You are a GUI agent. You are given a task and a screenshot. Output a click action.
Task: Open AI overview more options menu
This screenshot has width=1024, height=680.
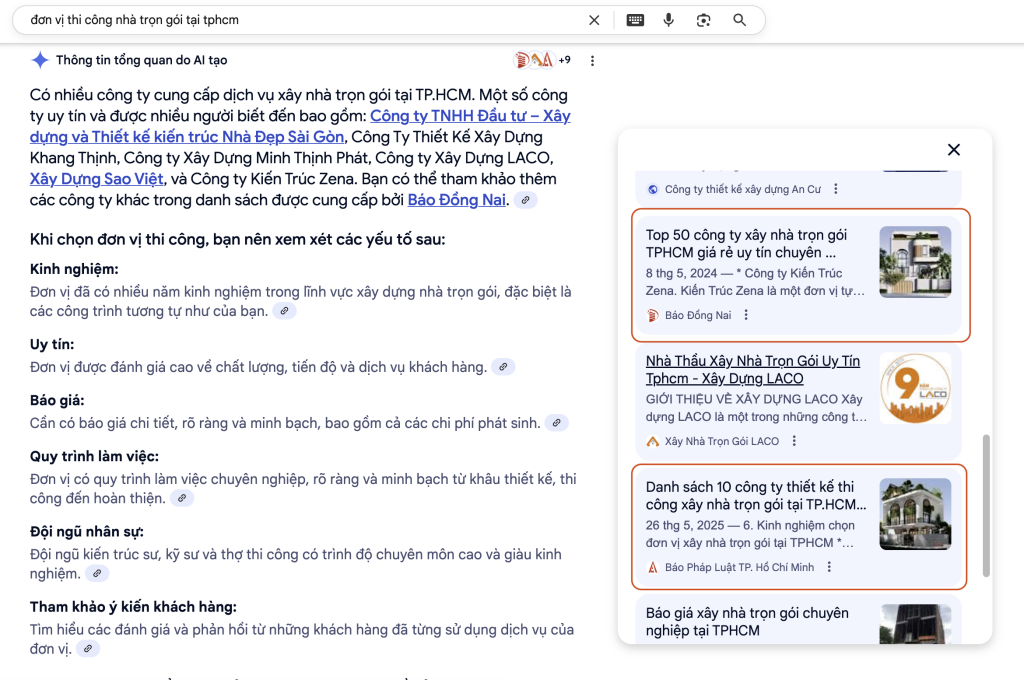pyautogui.click(x=592, y=61)
